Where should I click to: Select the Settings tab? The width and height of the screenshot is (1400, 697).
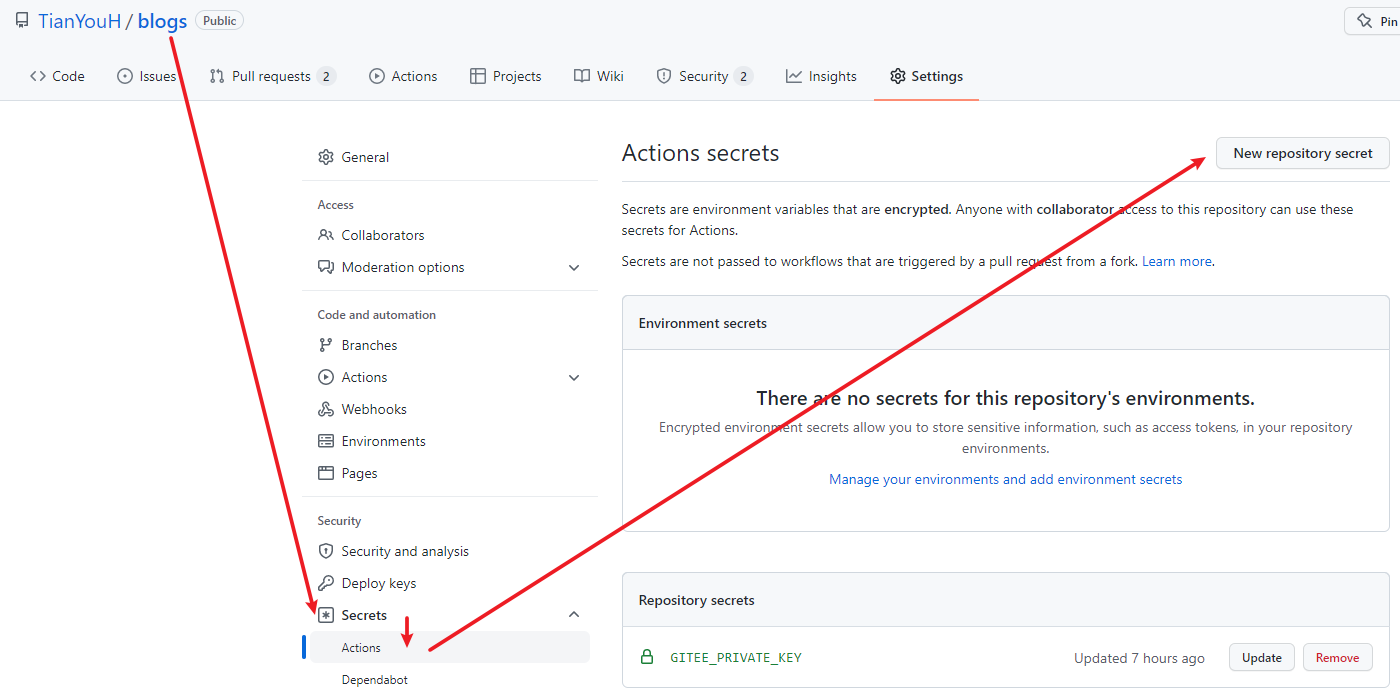click(x=926, y=76)
